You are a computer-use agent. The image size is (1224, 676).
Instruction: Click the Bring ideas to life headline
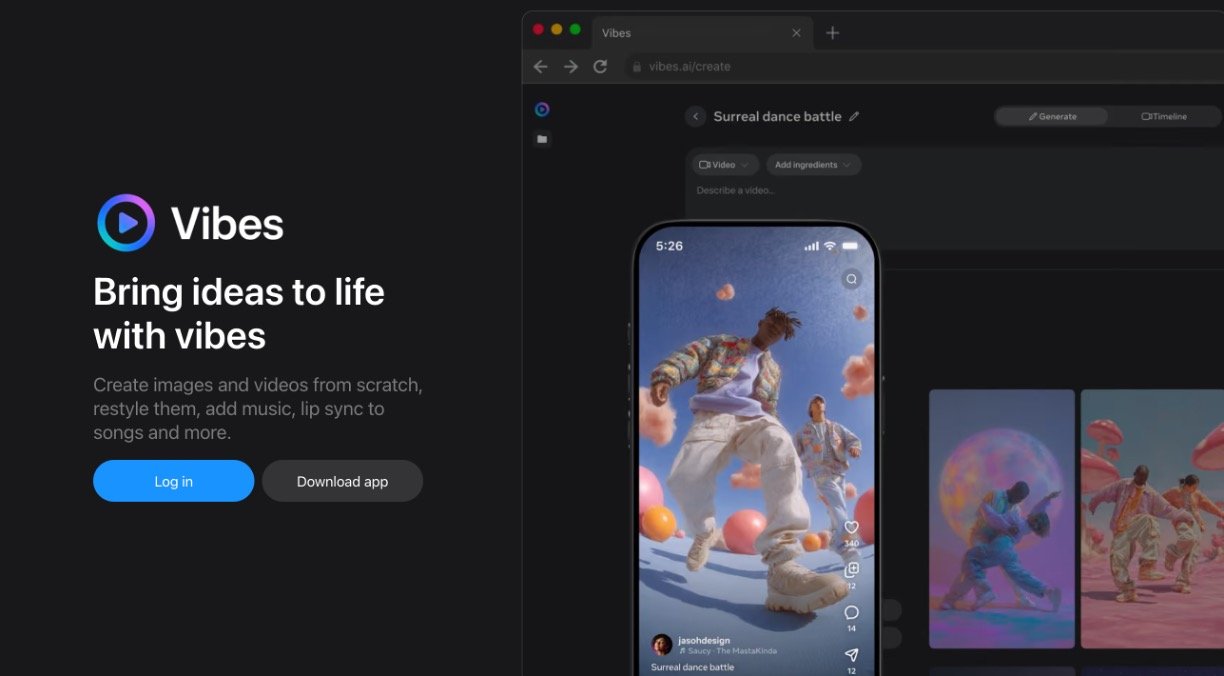pyautogui.click(x=239, y=314)
